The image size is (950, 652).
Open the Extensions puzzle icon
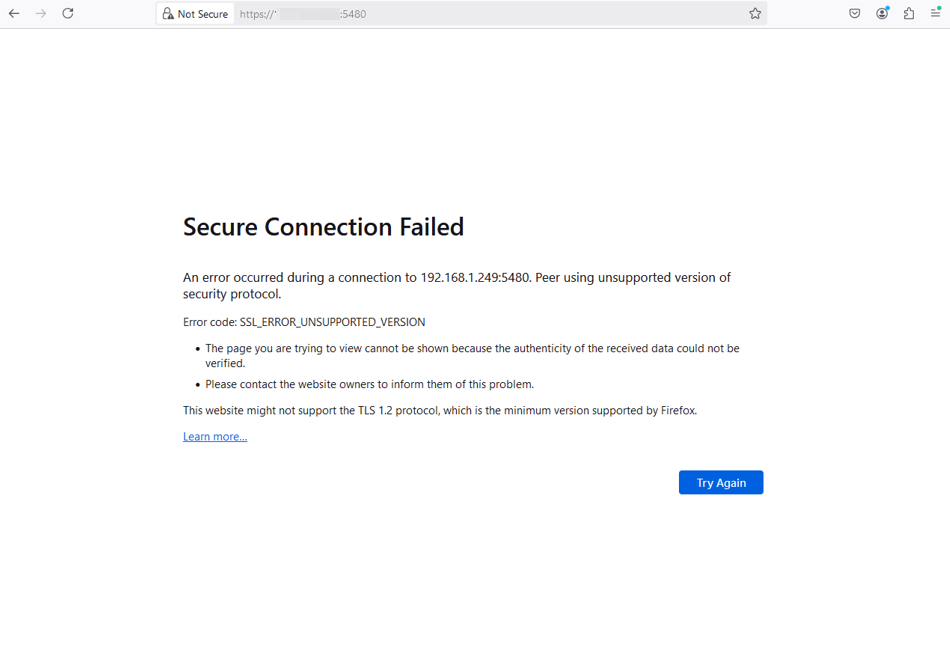tap(909, 14)
